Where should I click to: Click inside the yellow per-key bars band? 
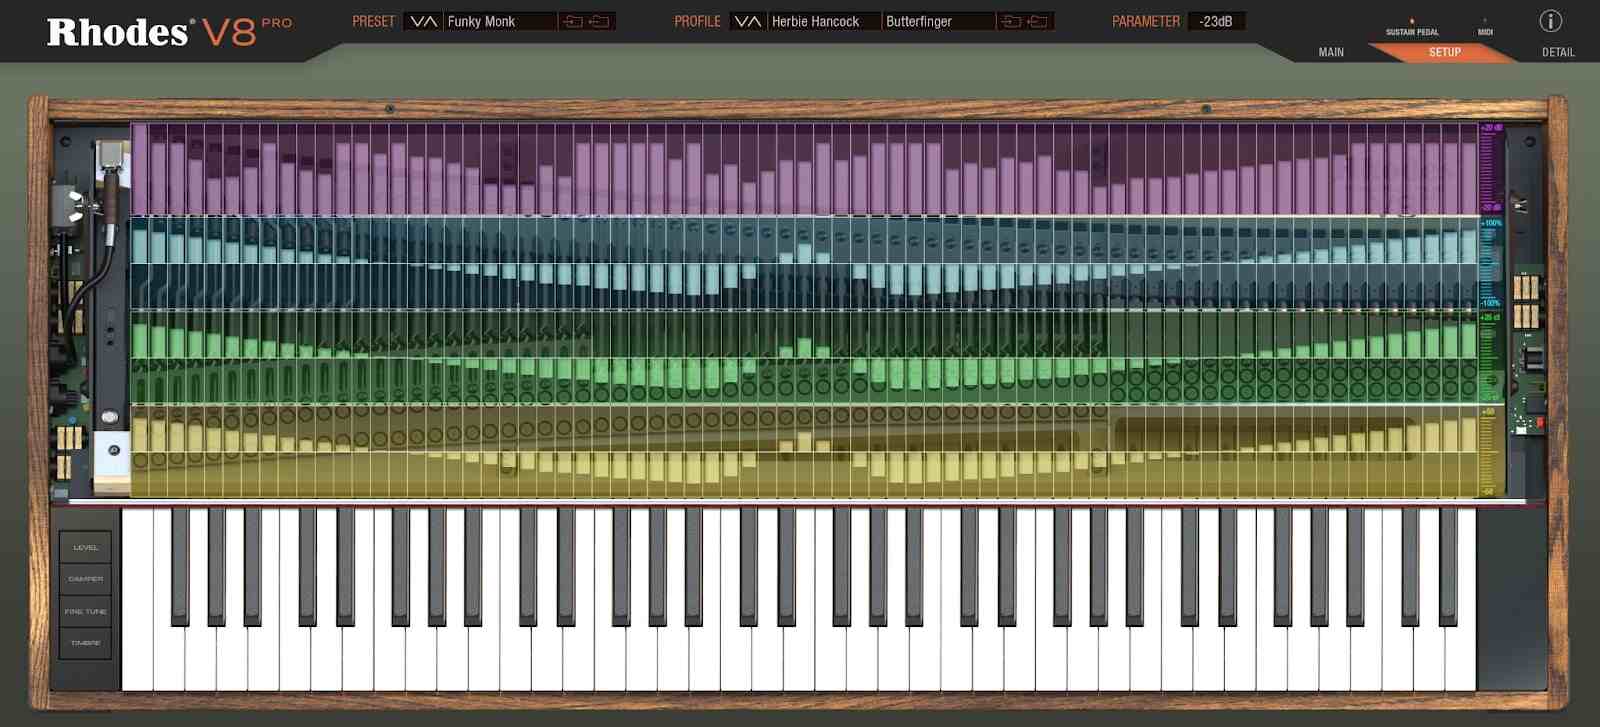[x=804, y=451]
